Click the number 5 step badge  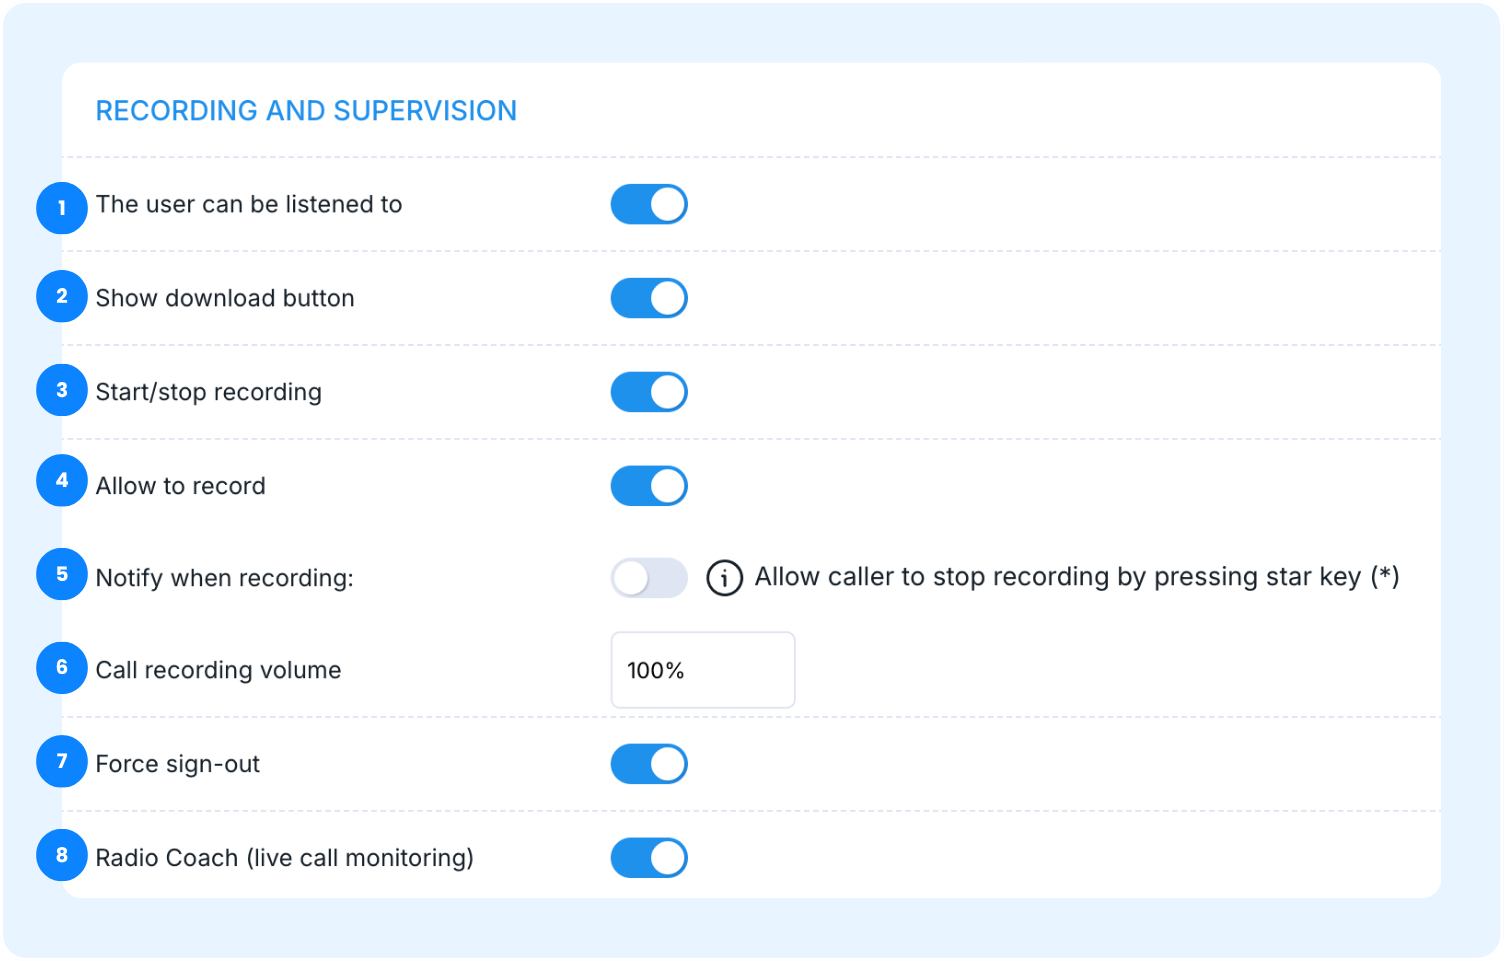click(x=62, y=575)
